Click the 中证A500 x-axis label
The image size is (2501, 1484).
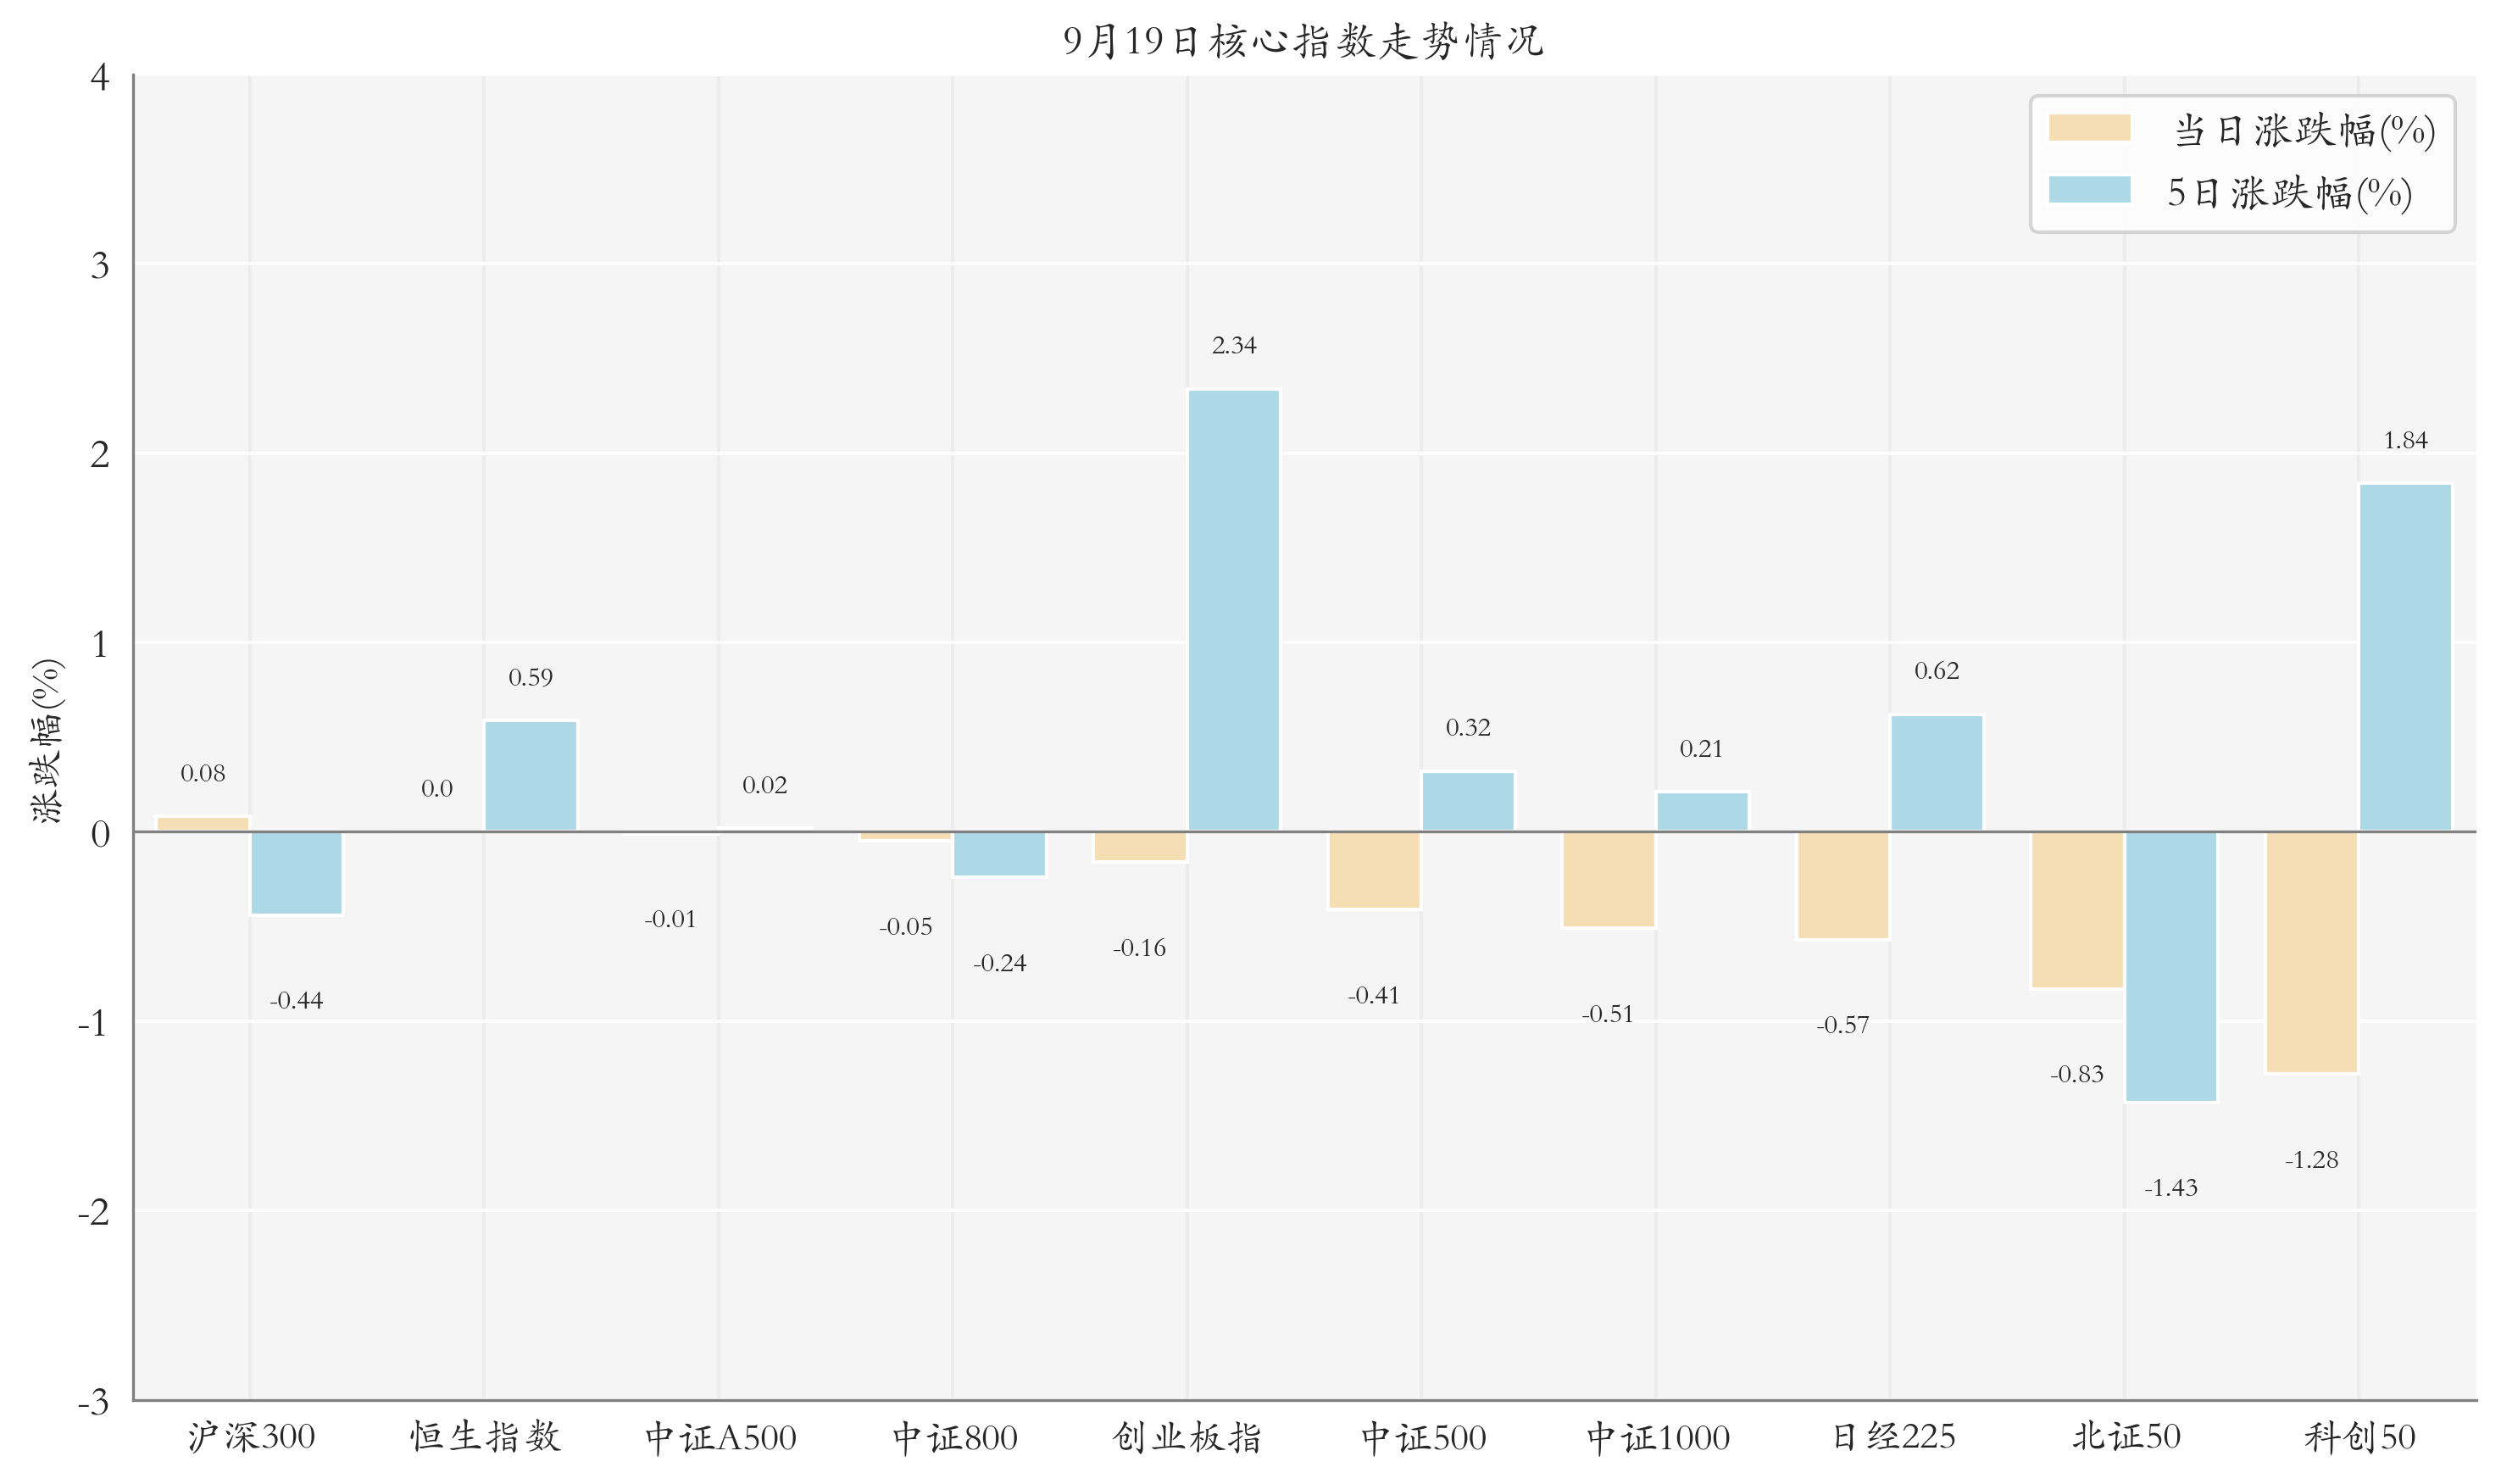(x=720, y=1437)
